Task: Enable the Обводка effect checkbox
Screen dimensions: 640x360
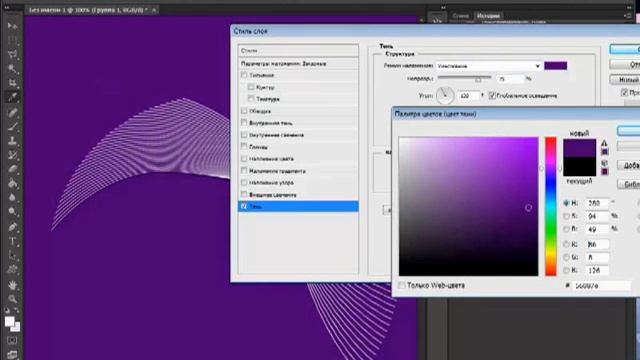Action: click(x=244, y=111)
